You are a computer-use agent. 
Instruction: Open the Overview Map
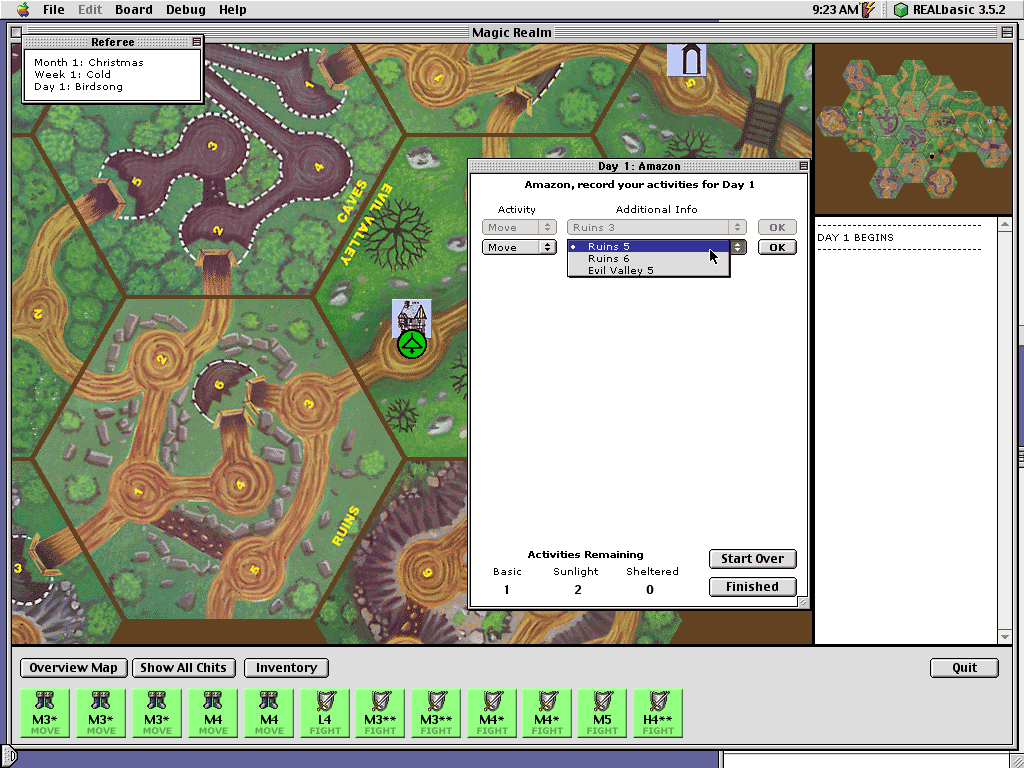(x=73, y=667)
